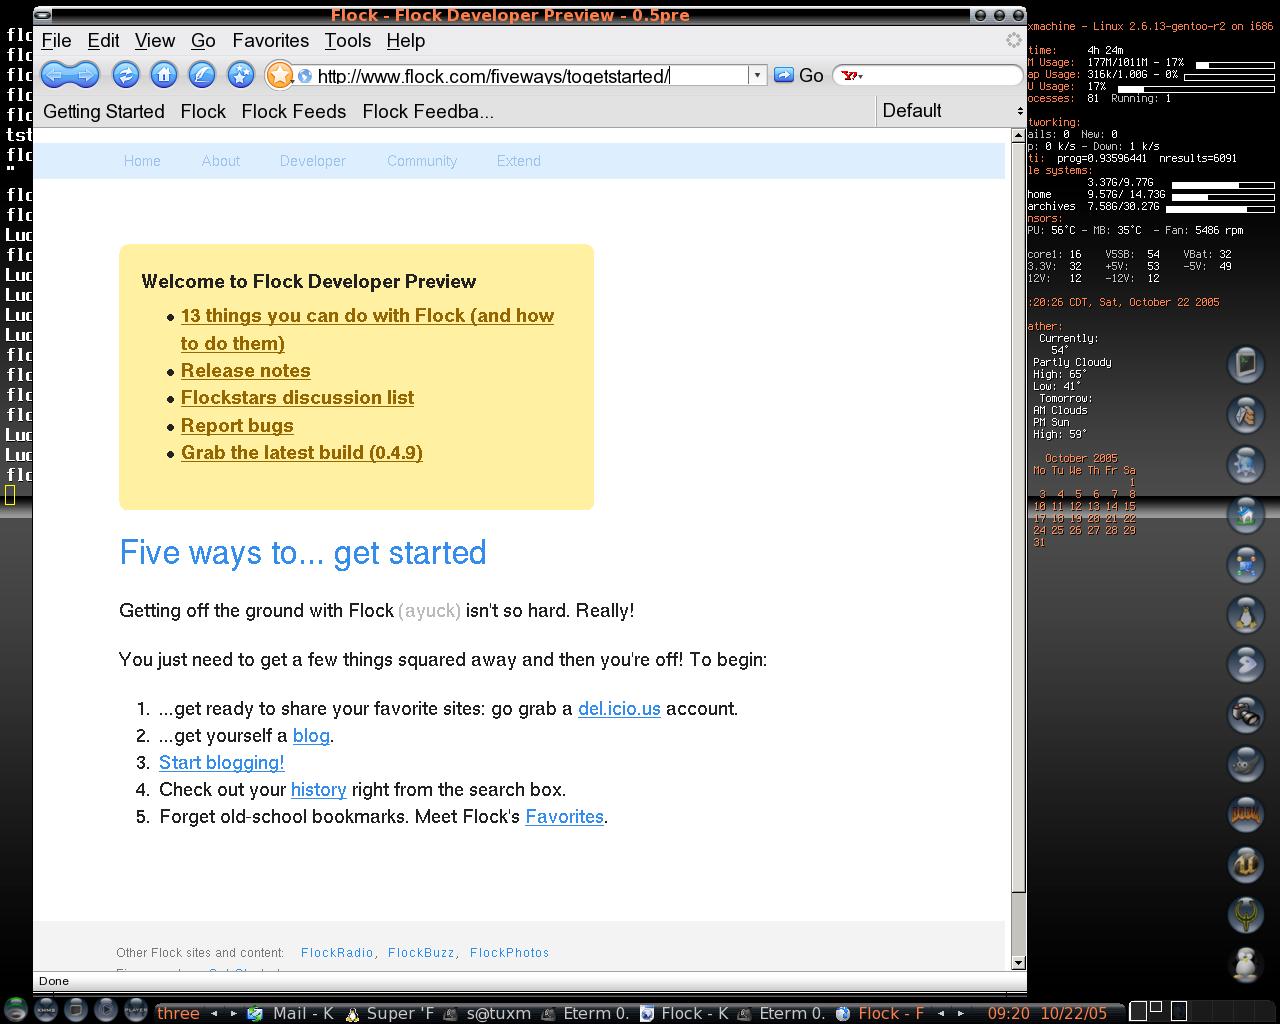Viewport: 1280px width, 1024px height.
Task: Launch the Doom icon in the dock
Action: pyautogui.click(x=1246, y=814)
